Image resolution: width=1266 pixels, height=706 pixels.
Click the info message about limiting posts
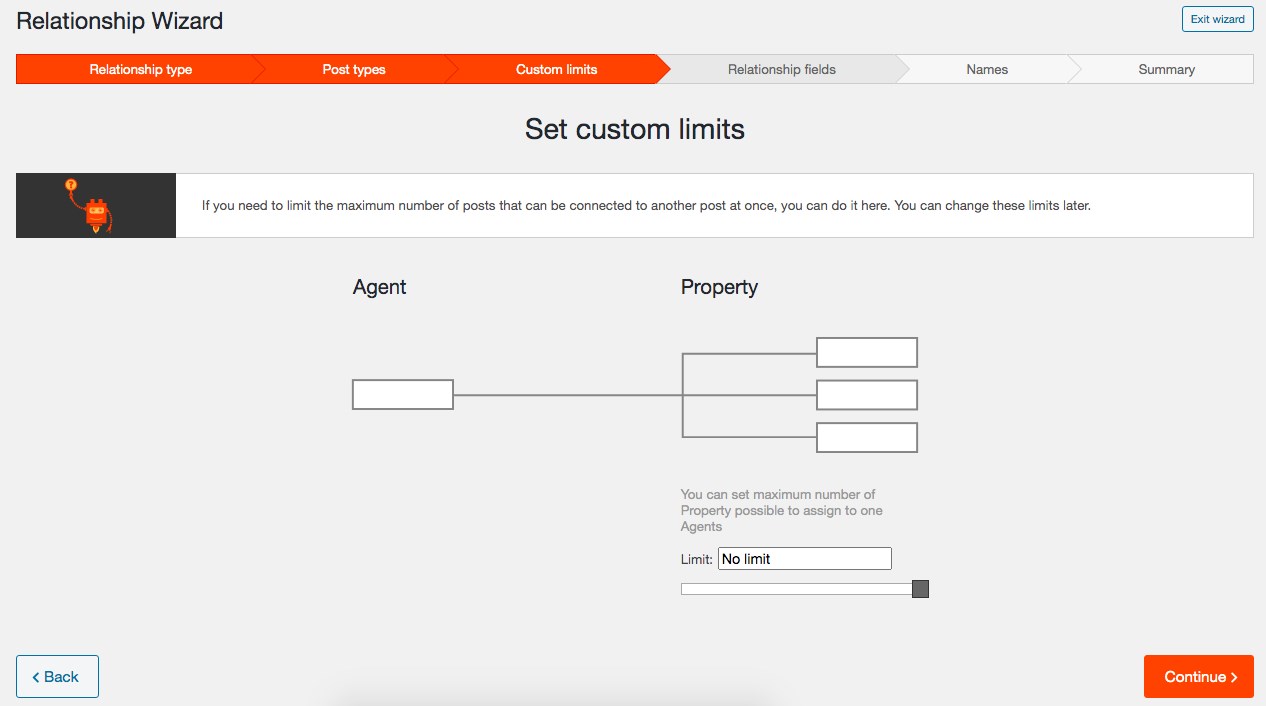point(646,206)
